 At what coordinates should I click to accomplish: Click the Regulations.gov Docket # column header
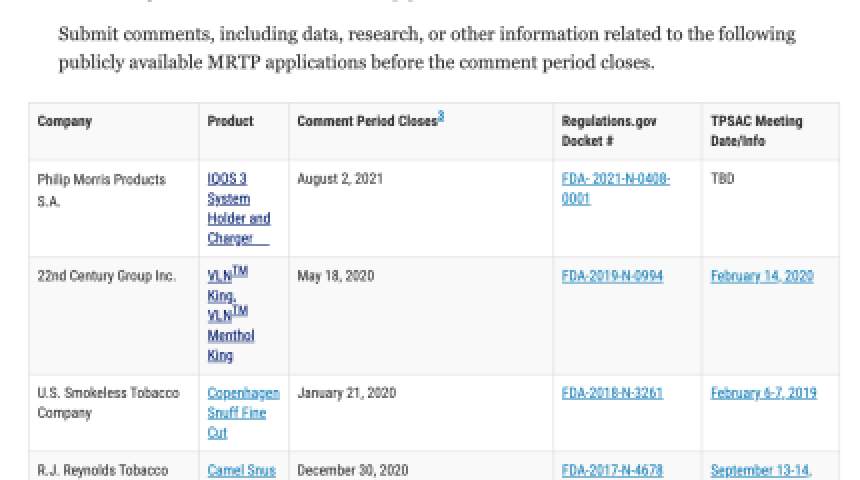tap(609, 131)
